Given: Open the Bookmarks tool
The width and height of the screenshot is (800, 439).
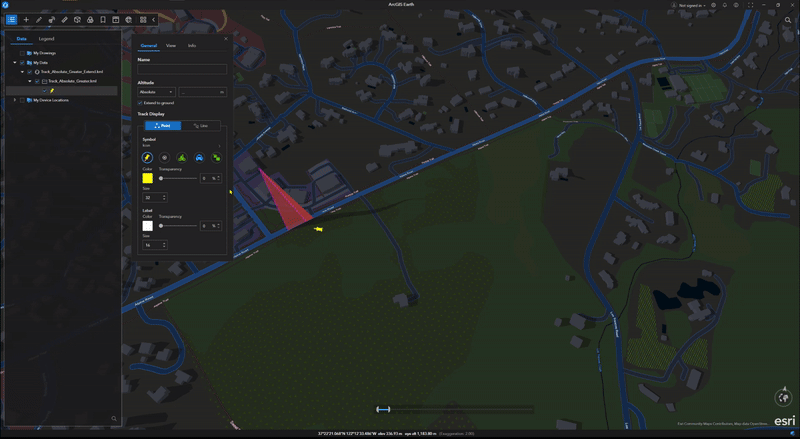Looking at the screenshot, I should coord(103,19).
